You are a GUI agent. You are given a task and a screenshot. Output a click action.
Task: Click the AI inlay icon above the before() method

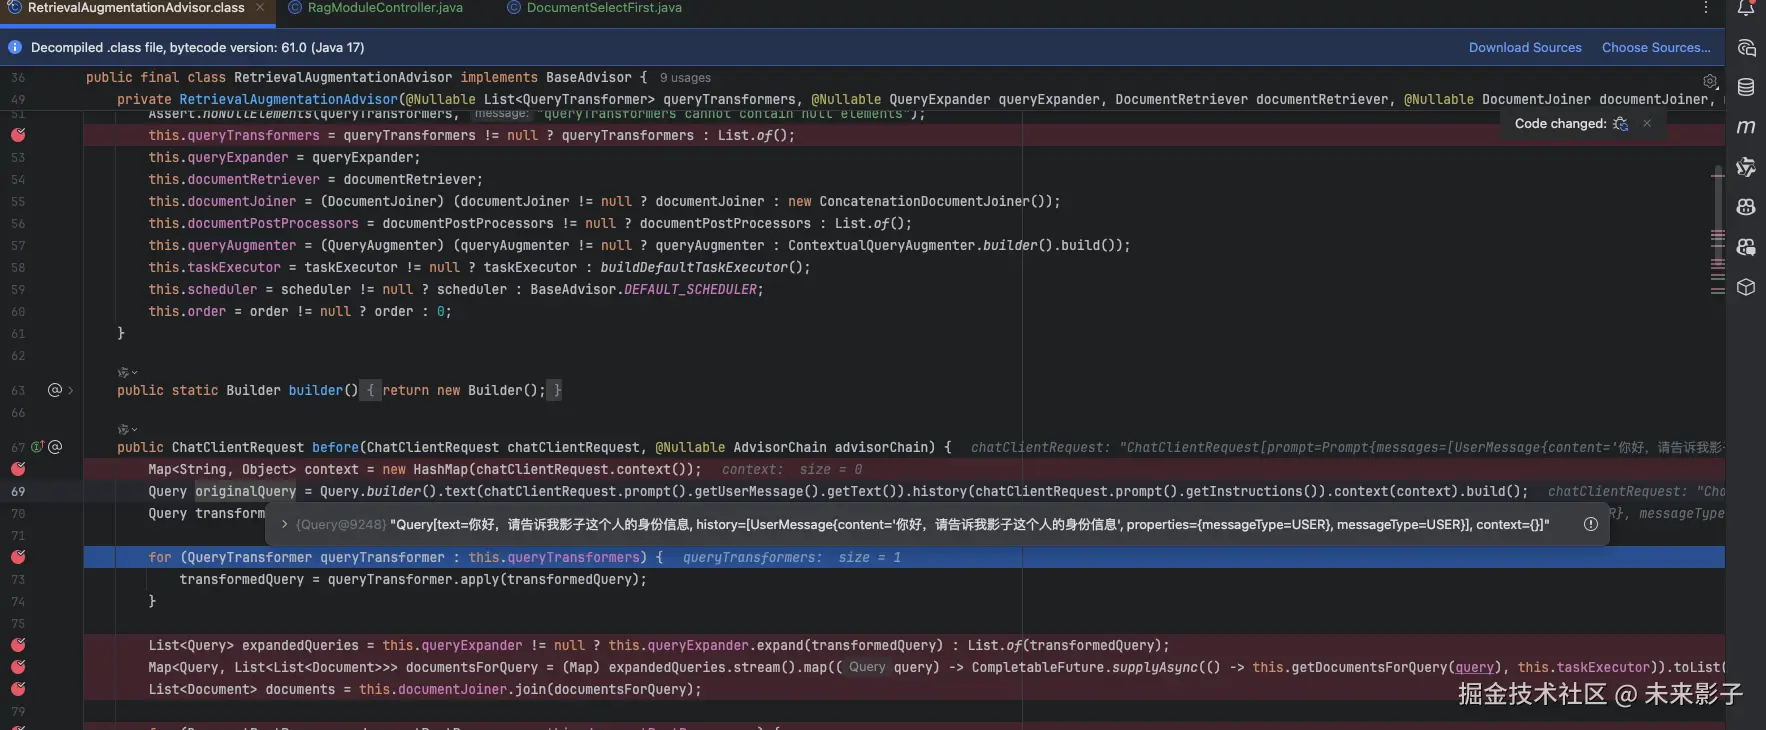(123, 429)
